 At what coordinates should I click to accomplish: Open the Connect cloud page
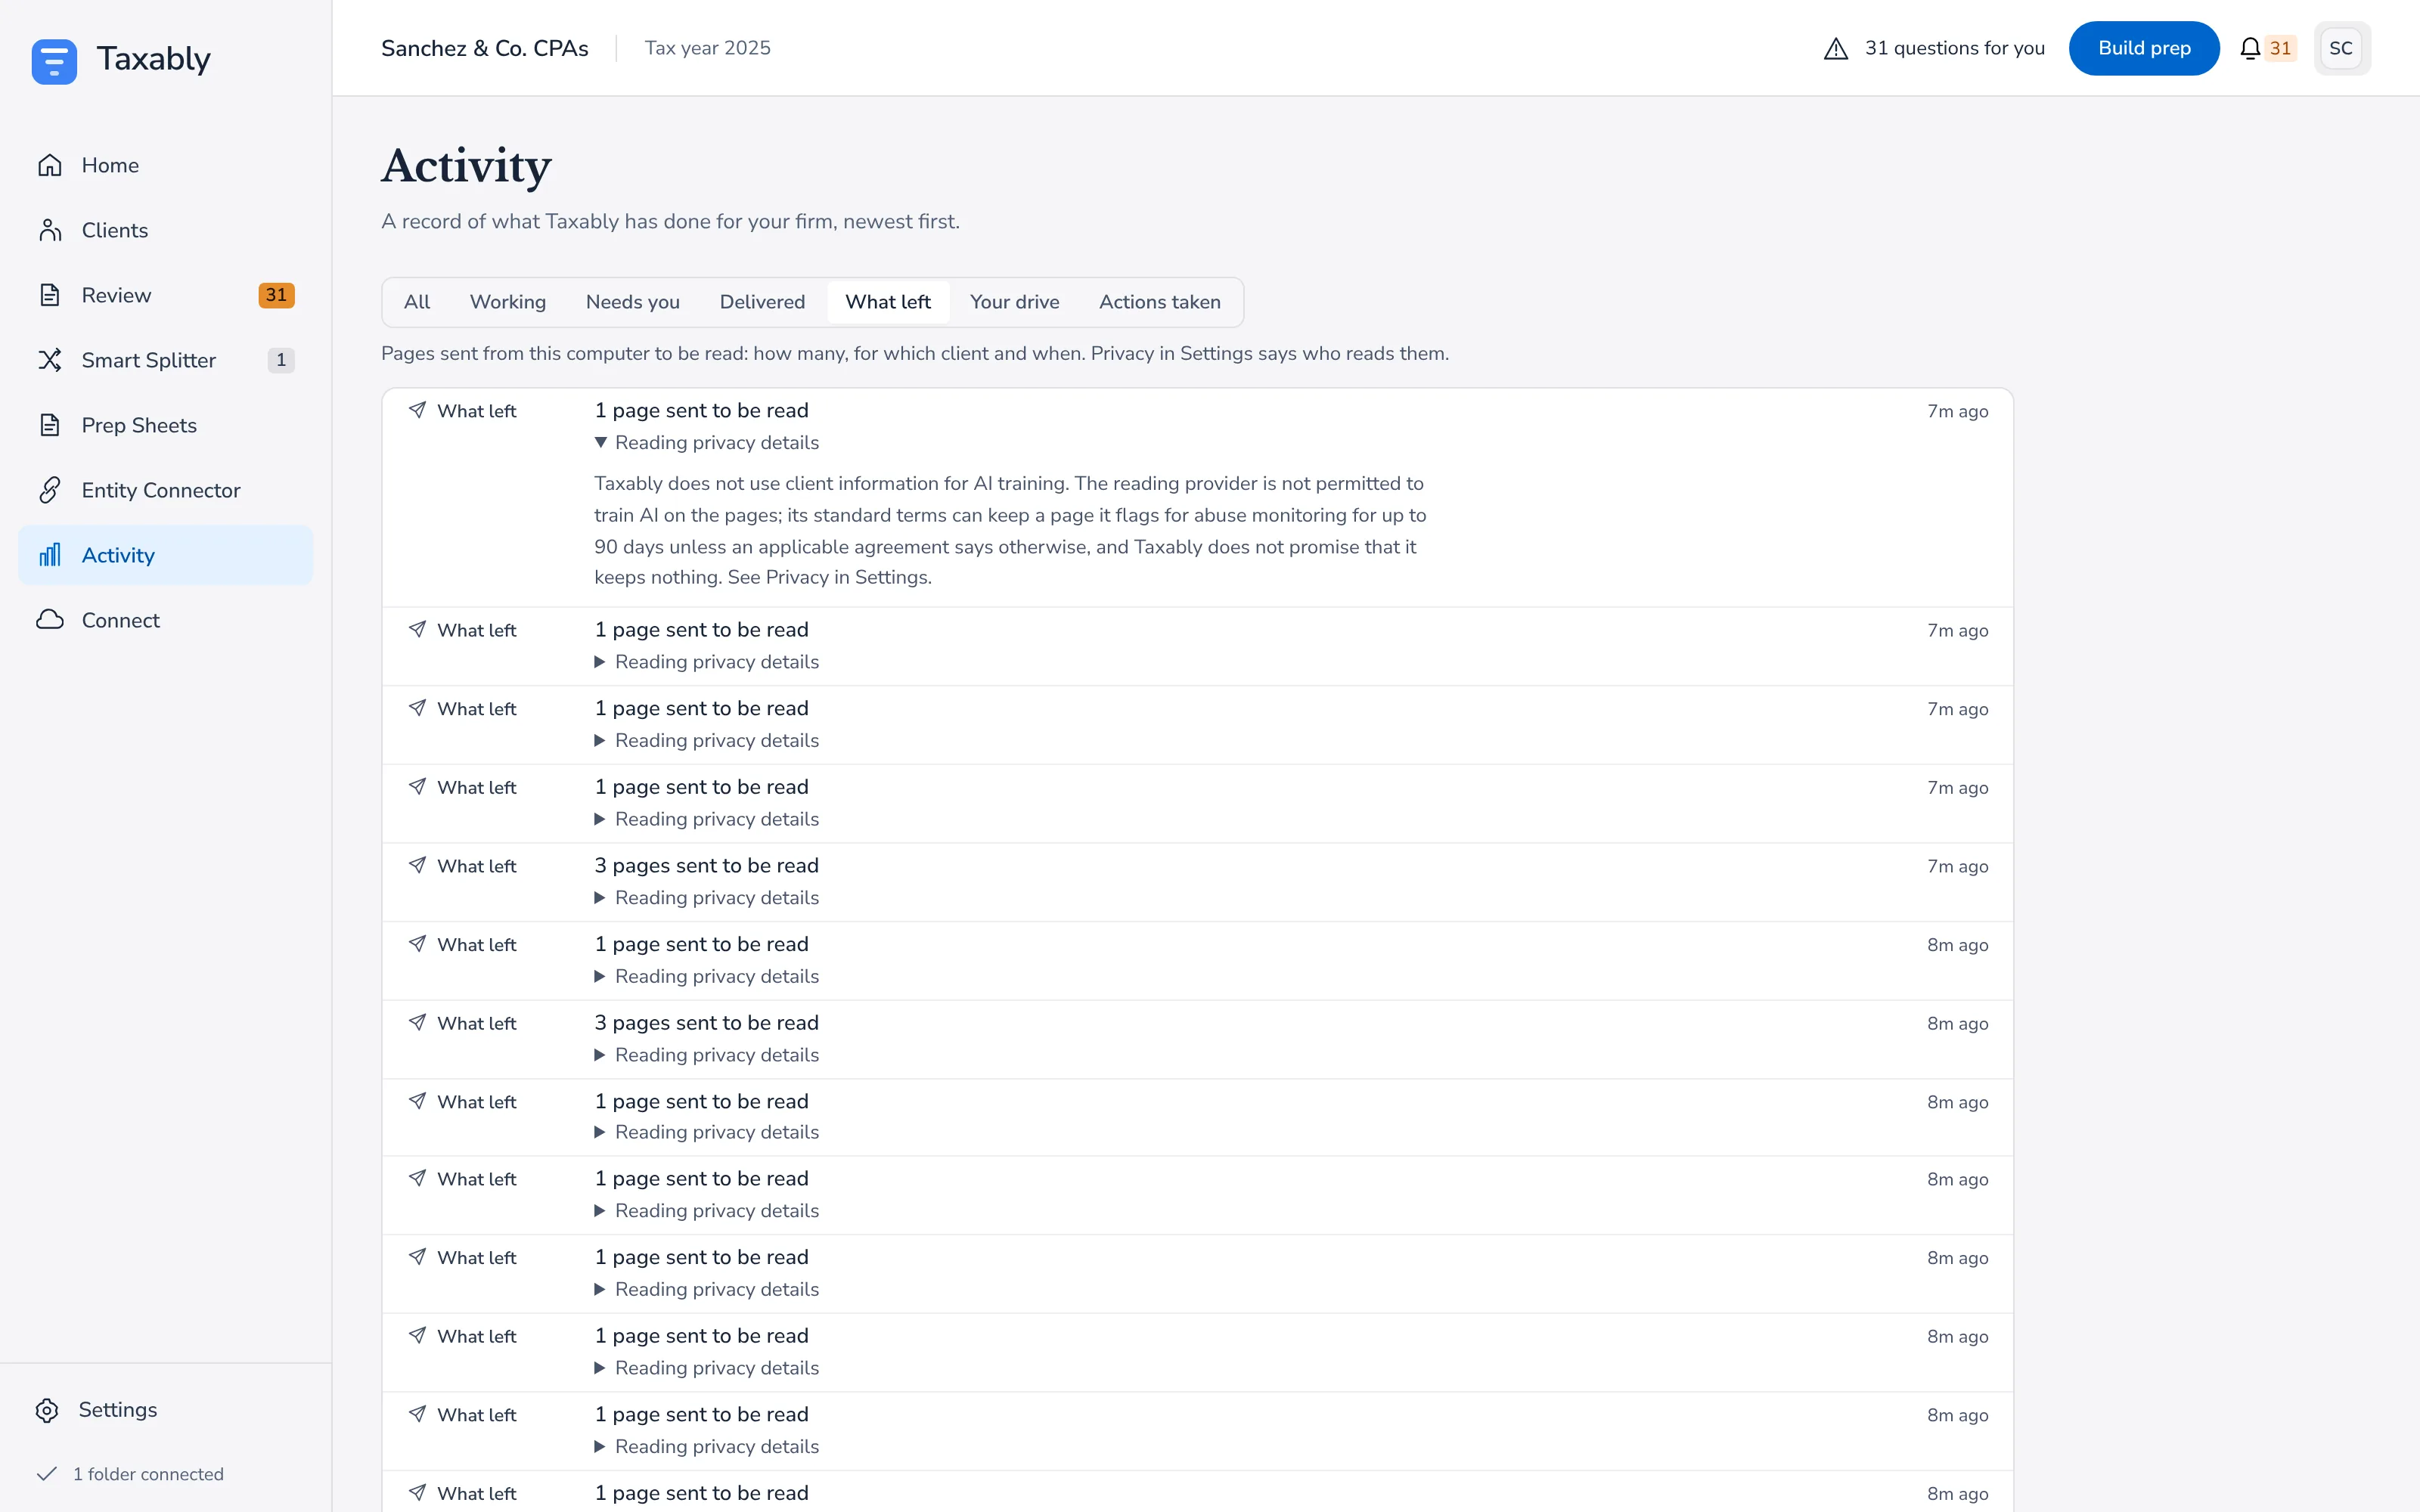tap(165, 620)
